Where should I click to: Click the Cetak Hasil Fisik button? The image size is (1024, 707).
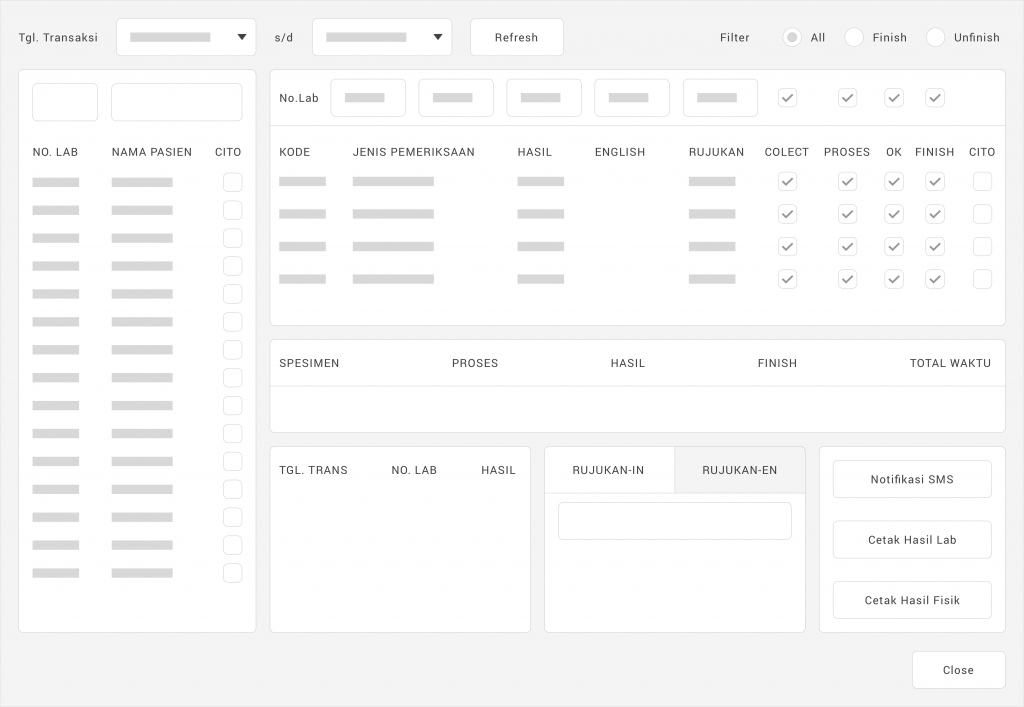pyautogui.click(x=911, y=599)
